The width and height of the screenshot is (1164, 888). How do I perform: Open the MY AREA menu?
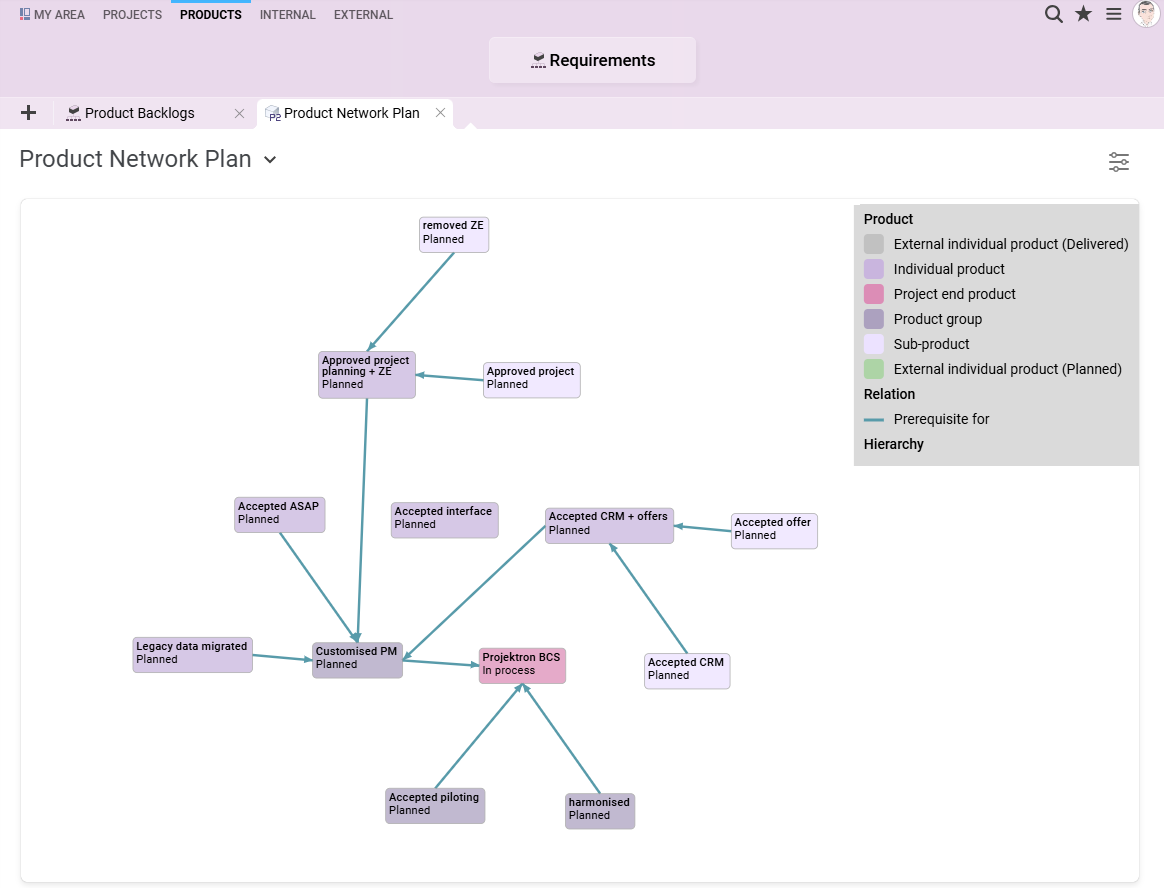coord(52,15)
